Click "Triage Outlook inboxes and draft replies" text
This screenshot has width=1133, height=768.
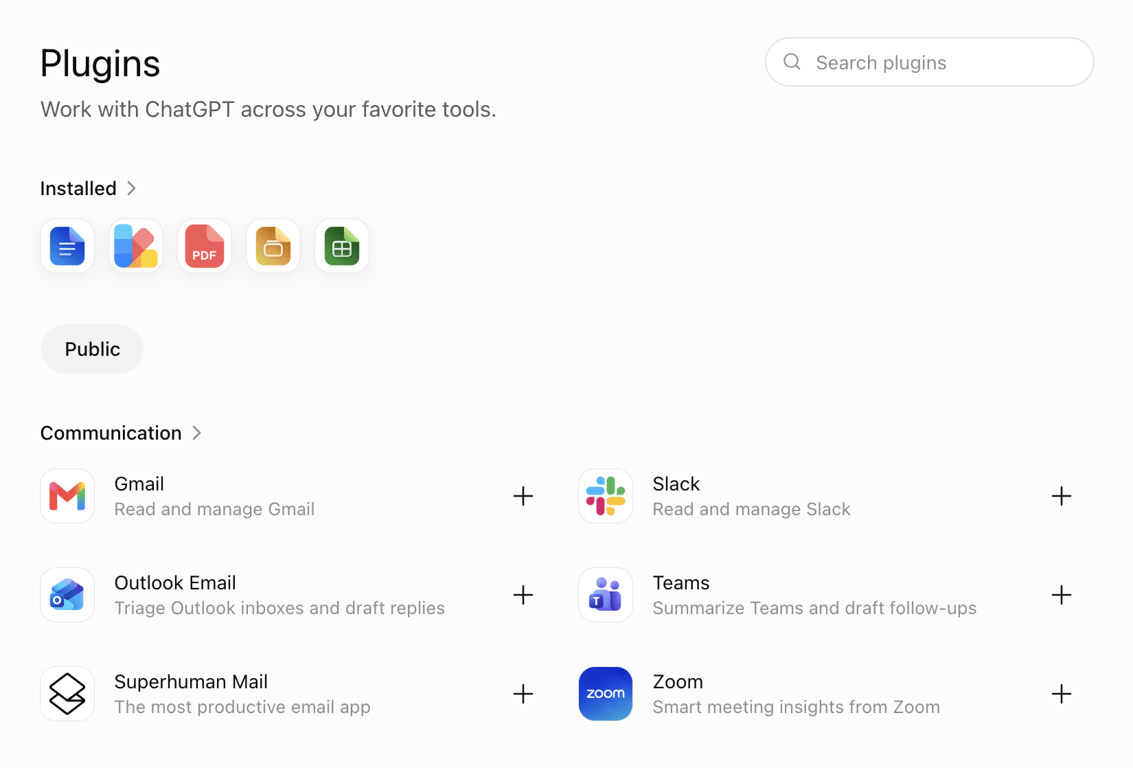point(280,608)
